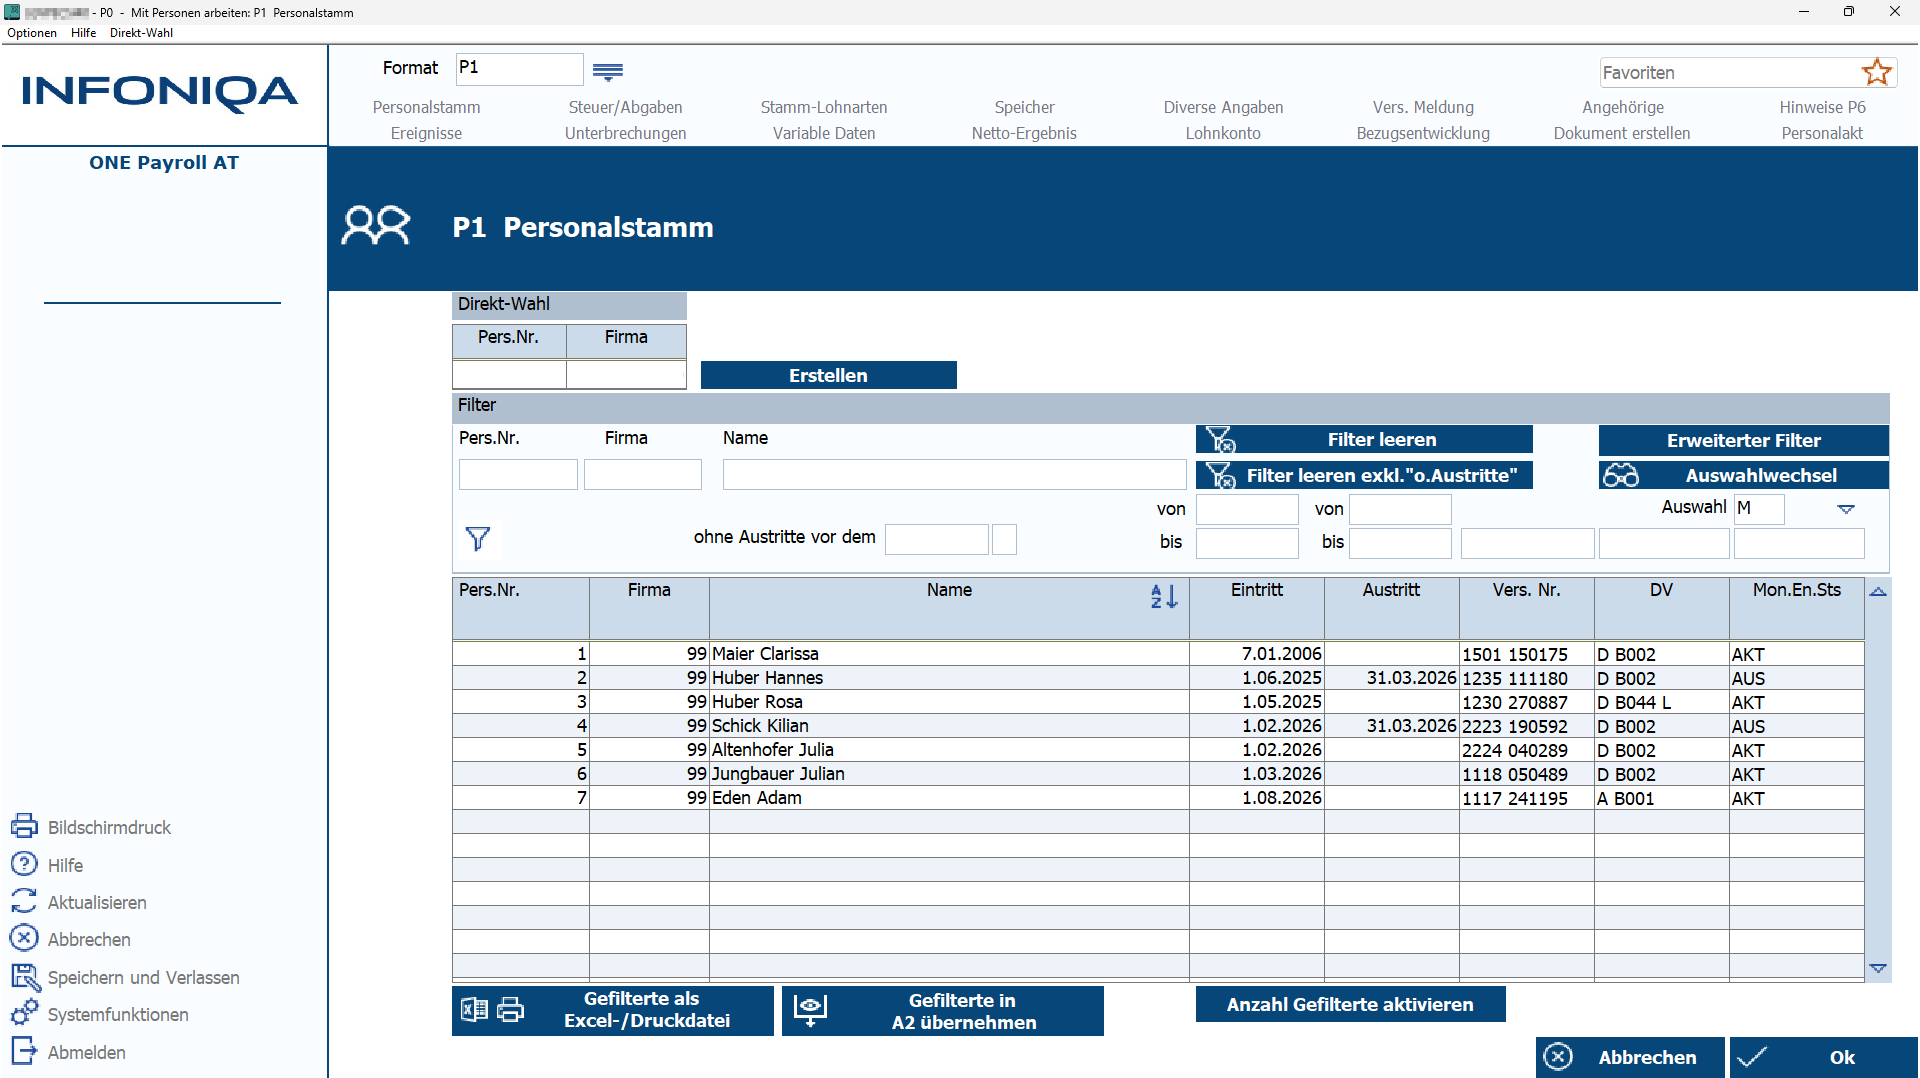Click the table scroll down arrow
The image size is (1920, 1078).
[x=1878, y=968]
